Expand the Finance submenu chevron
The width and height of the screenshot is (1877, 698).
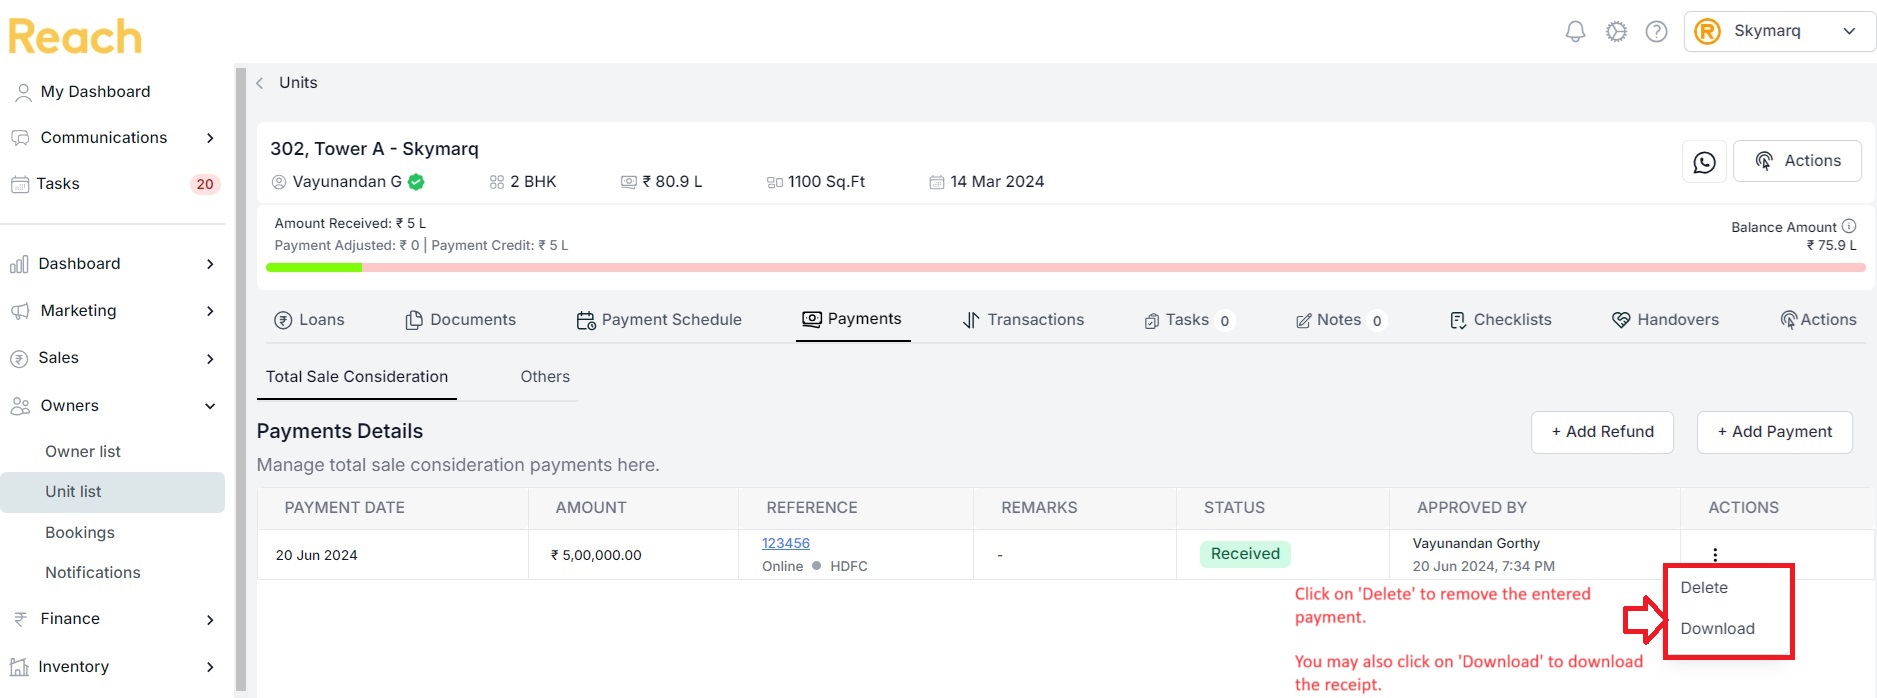point(210,619)
